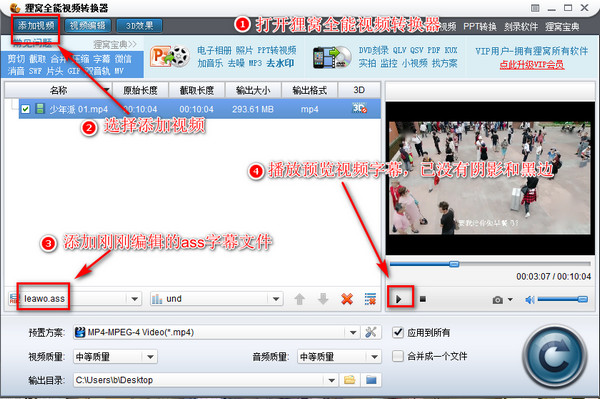The width and height of the screenshot is (600, 399).
Task: Click the video preview frame
Action: click(490, 178)
